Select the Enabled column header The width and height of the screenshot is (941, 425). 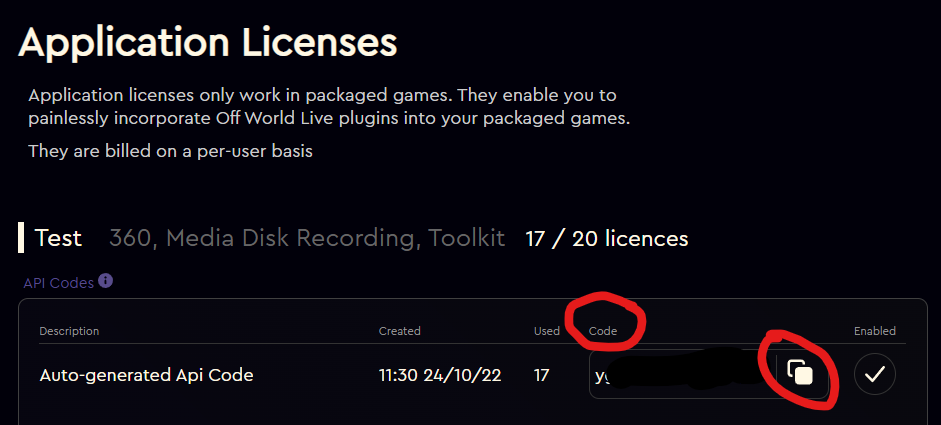click(x=874, y=331)
